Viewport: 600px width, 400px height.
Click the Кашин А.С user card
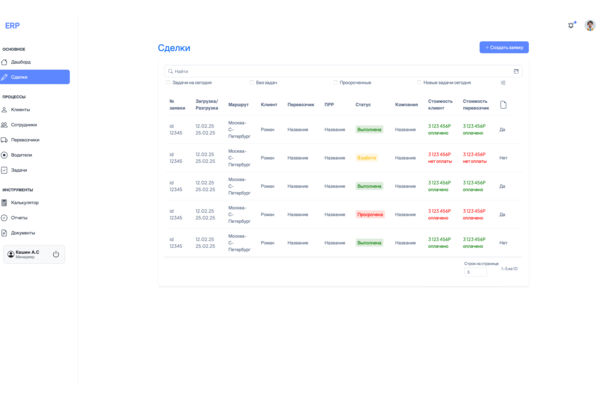click(x=34, y=254)
